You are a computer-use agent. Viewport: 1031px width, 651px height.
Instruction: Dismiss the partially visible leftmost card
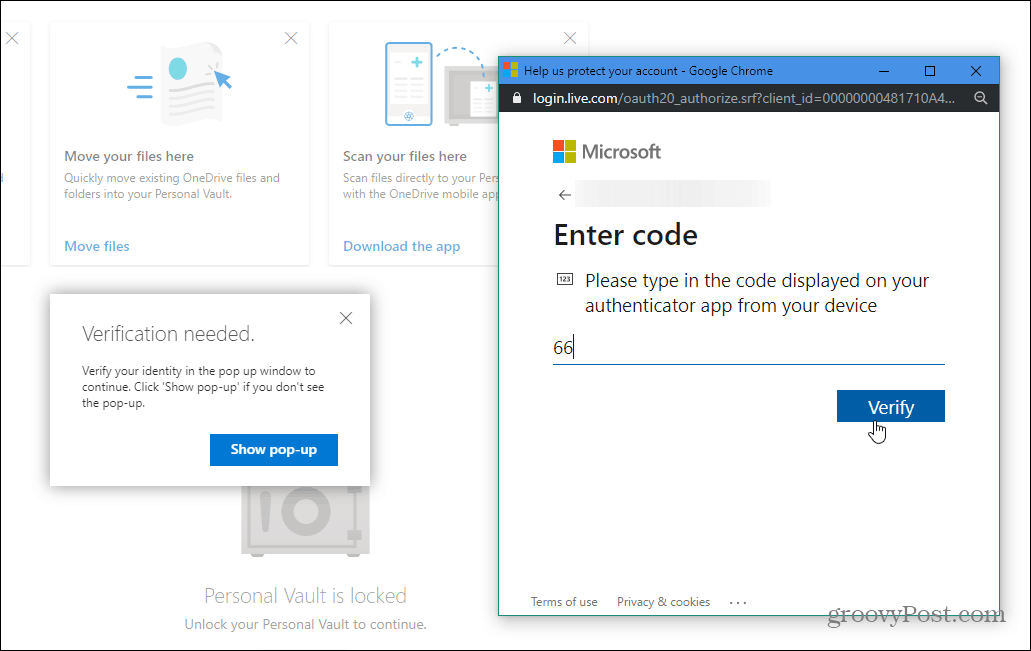point(12,38)
